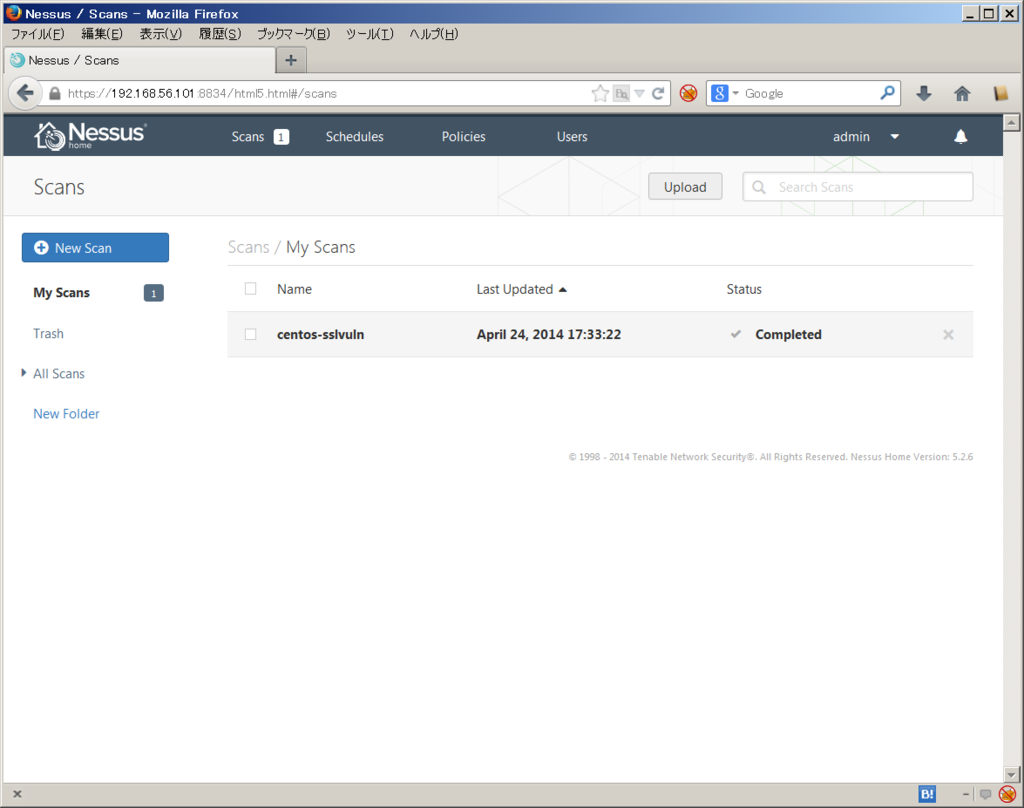Select the Nessus / Scans browser tab
This screenshot has width=1024, height=808.
(x=140, y=60)
